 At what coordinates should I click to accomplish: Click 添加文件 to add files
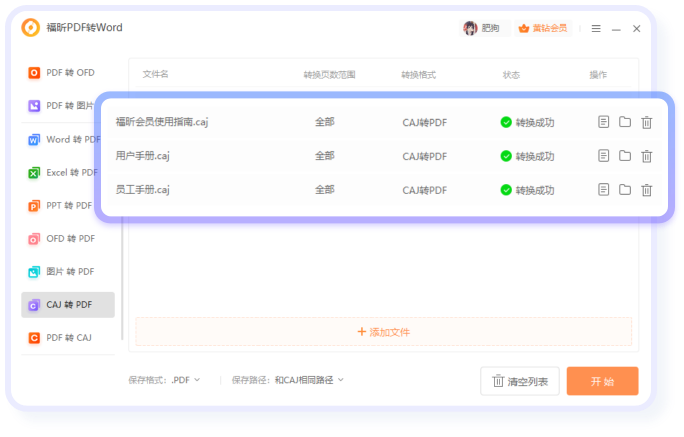pyautogui.click(x=384, y=332)
